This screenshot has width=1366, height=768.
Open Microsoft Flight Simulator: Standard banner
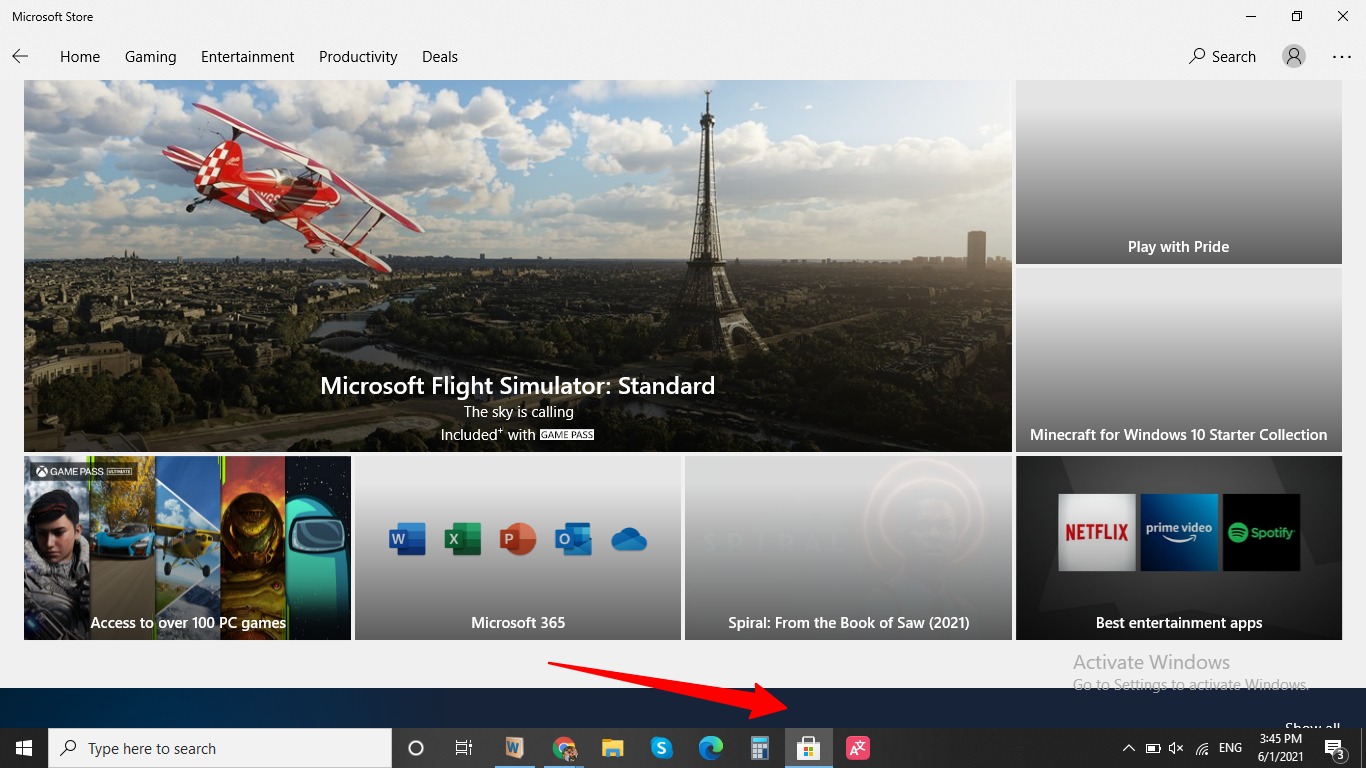pos(518,266)
